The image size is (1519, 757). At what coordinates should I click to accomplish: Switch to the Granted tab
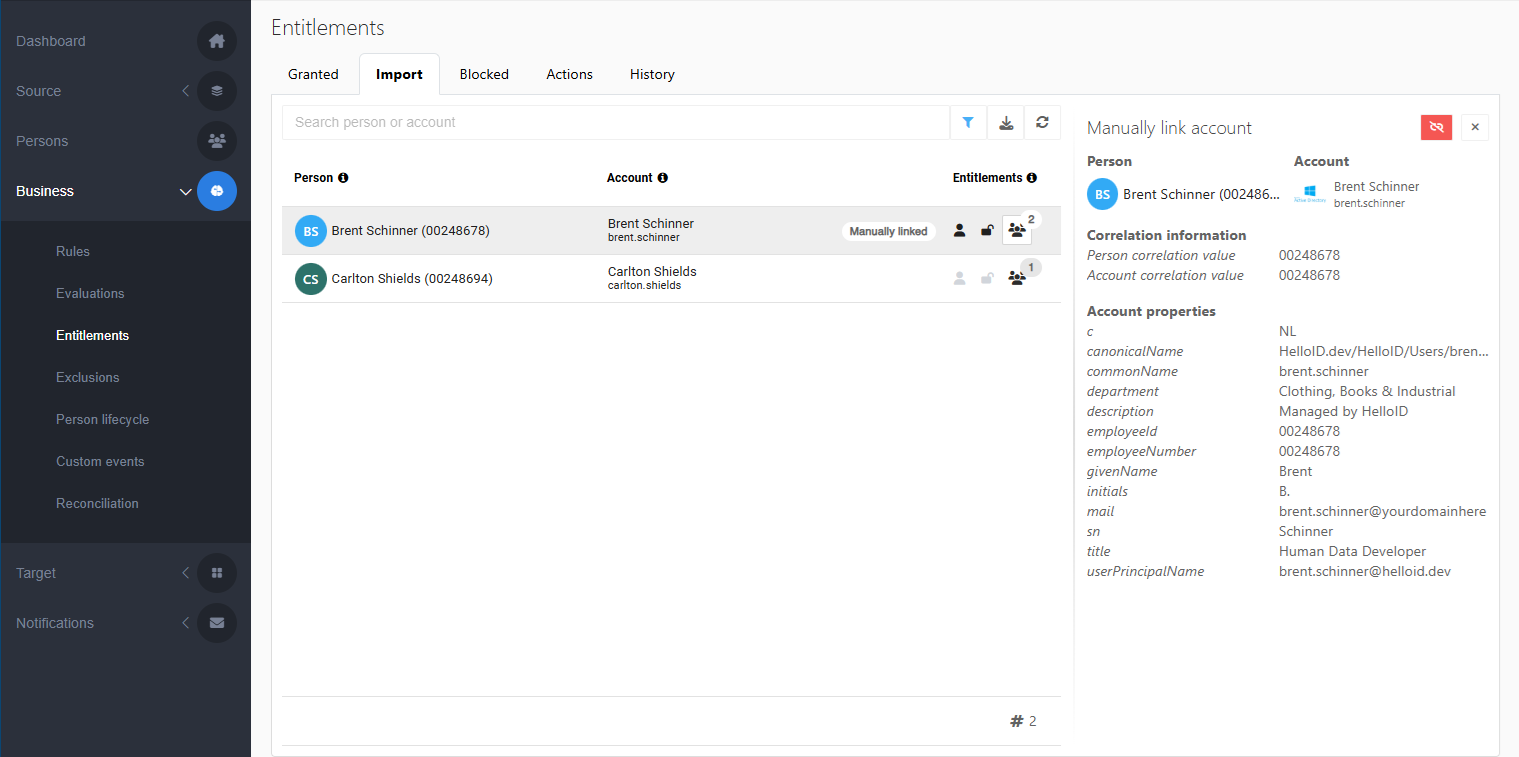point(313,74)
